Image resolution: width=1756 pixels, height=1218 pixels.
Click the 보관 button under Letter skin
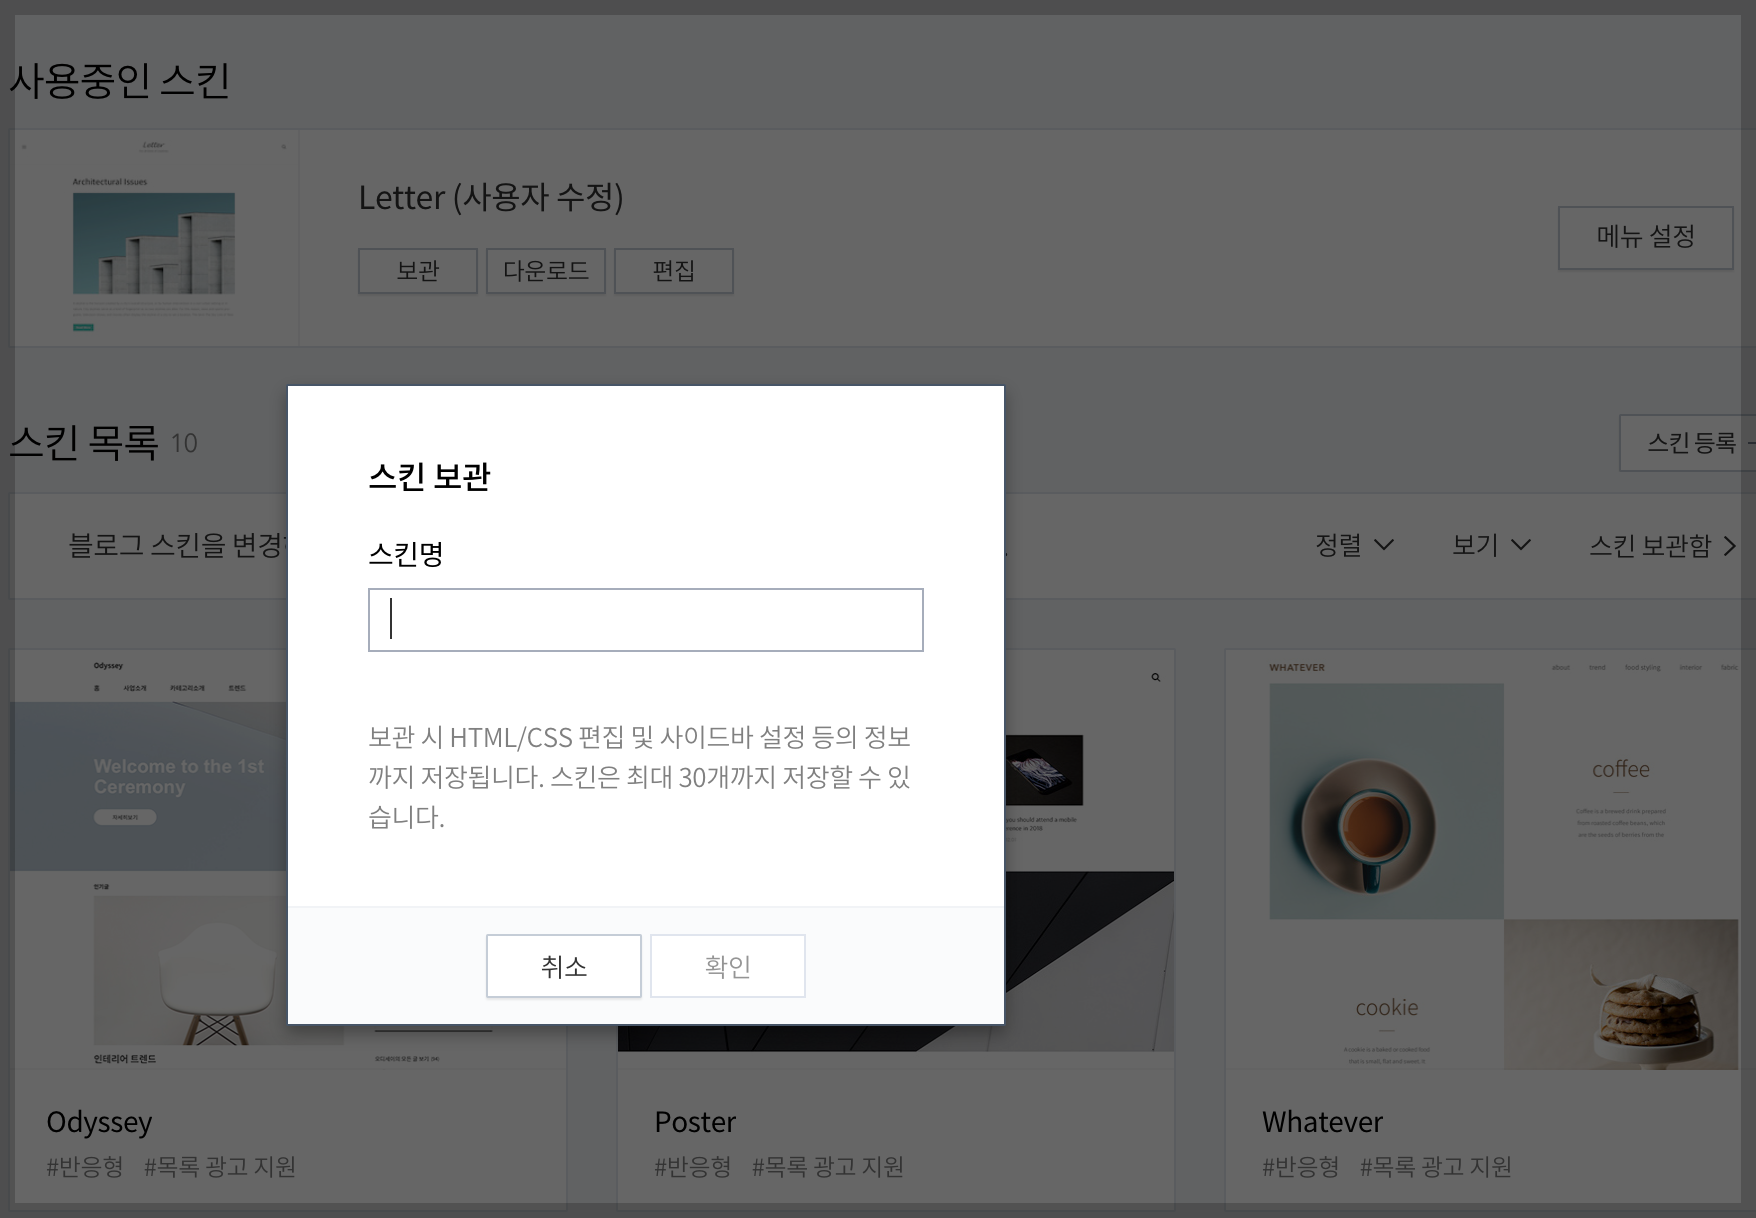[417, 271]
